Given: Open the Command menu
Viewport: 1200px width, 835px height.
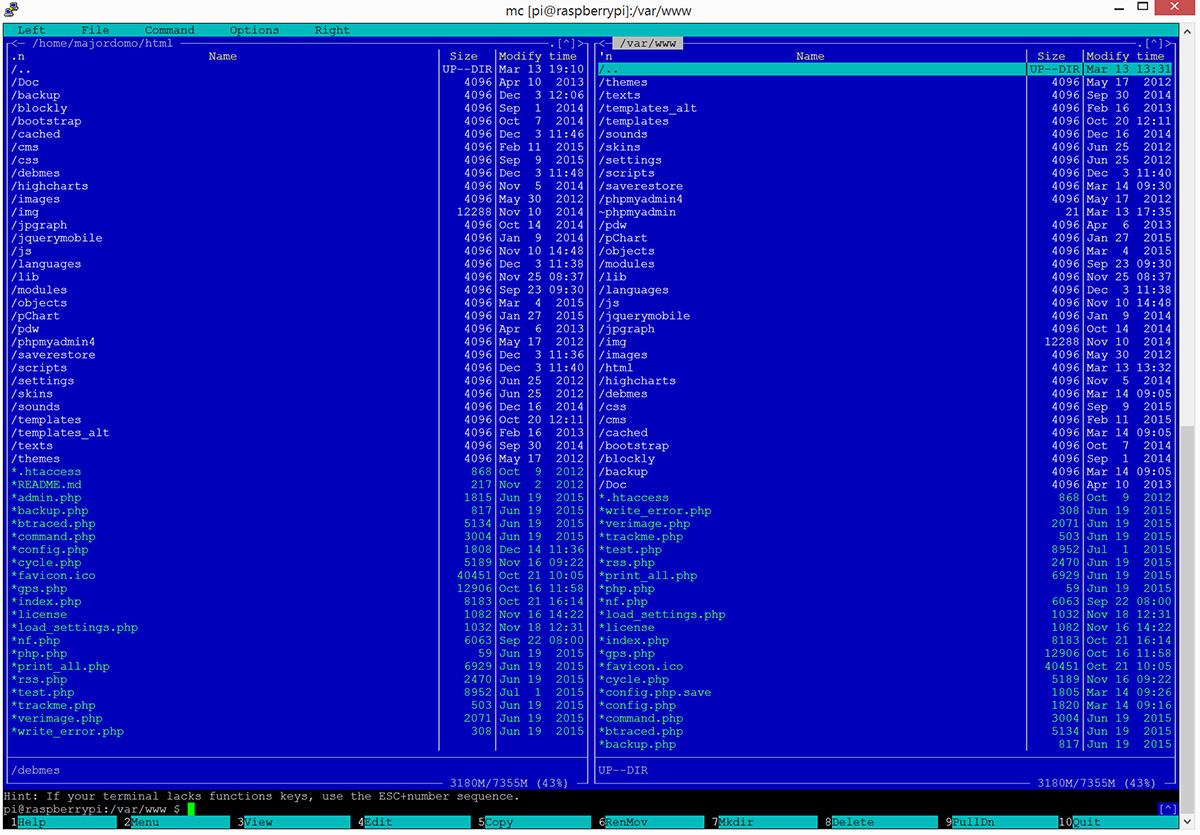Looking at the screenshot, I should coord(170,30).
